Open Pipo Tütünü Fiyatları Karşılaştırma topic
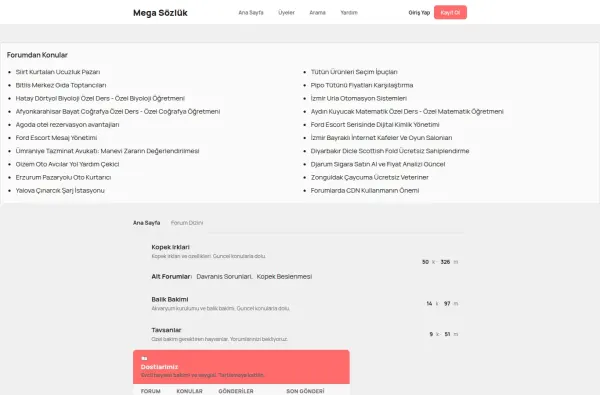This screenshot has width=600, height=395. pyautogui.click(x=362, y=85)
